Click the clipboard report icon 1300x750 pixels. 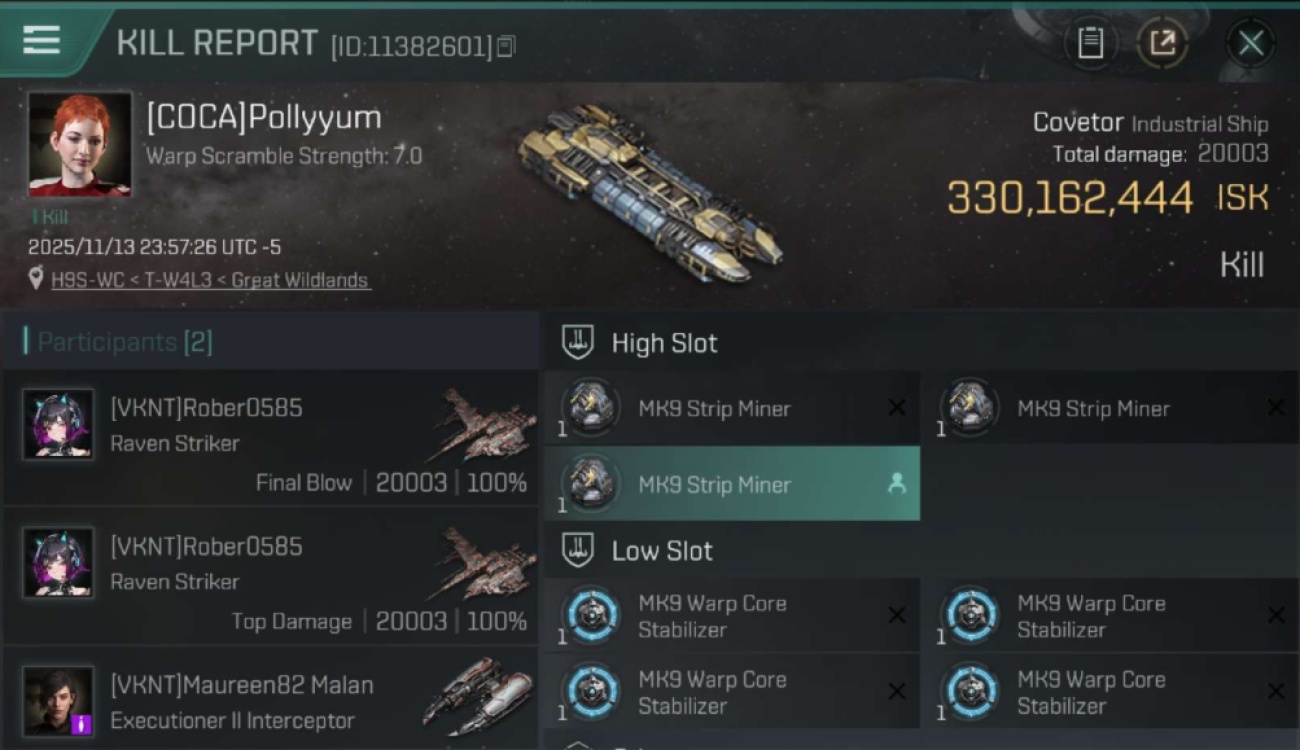pos(1090,43)
